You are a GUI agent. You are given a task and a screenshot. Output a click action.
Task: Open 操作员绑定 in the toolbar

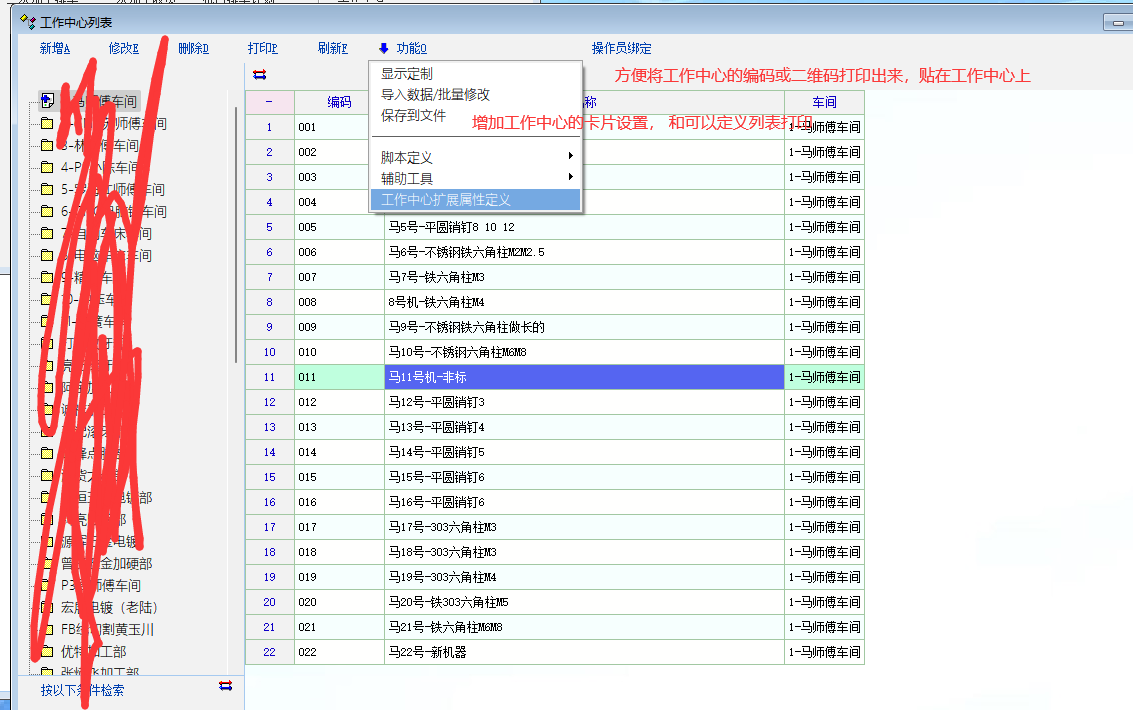tap(621, 48)
